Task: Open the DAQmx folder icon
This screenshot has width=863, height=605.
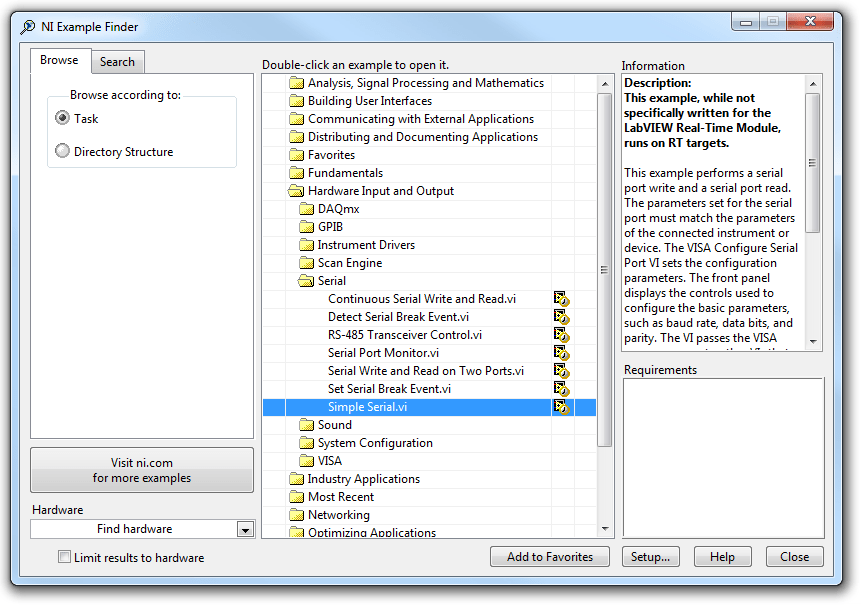Action: pyautogui.click(x=306, y=208)
